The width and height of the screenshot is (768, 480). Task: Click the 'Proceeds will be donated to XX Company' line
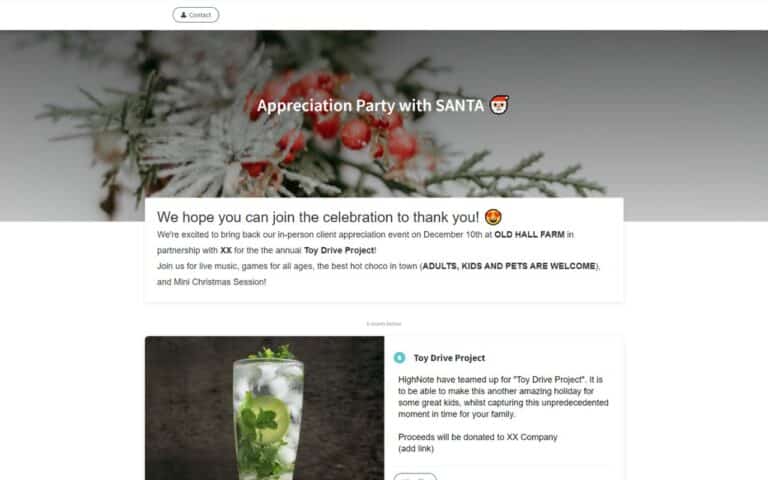click(x=478, y=437)
